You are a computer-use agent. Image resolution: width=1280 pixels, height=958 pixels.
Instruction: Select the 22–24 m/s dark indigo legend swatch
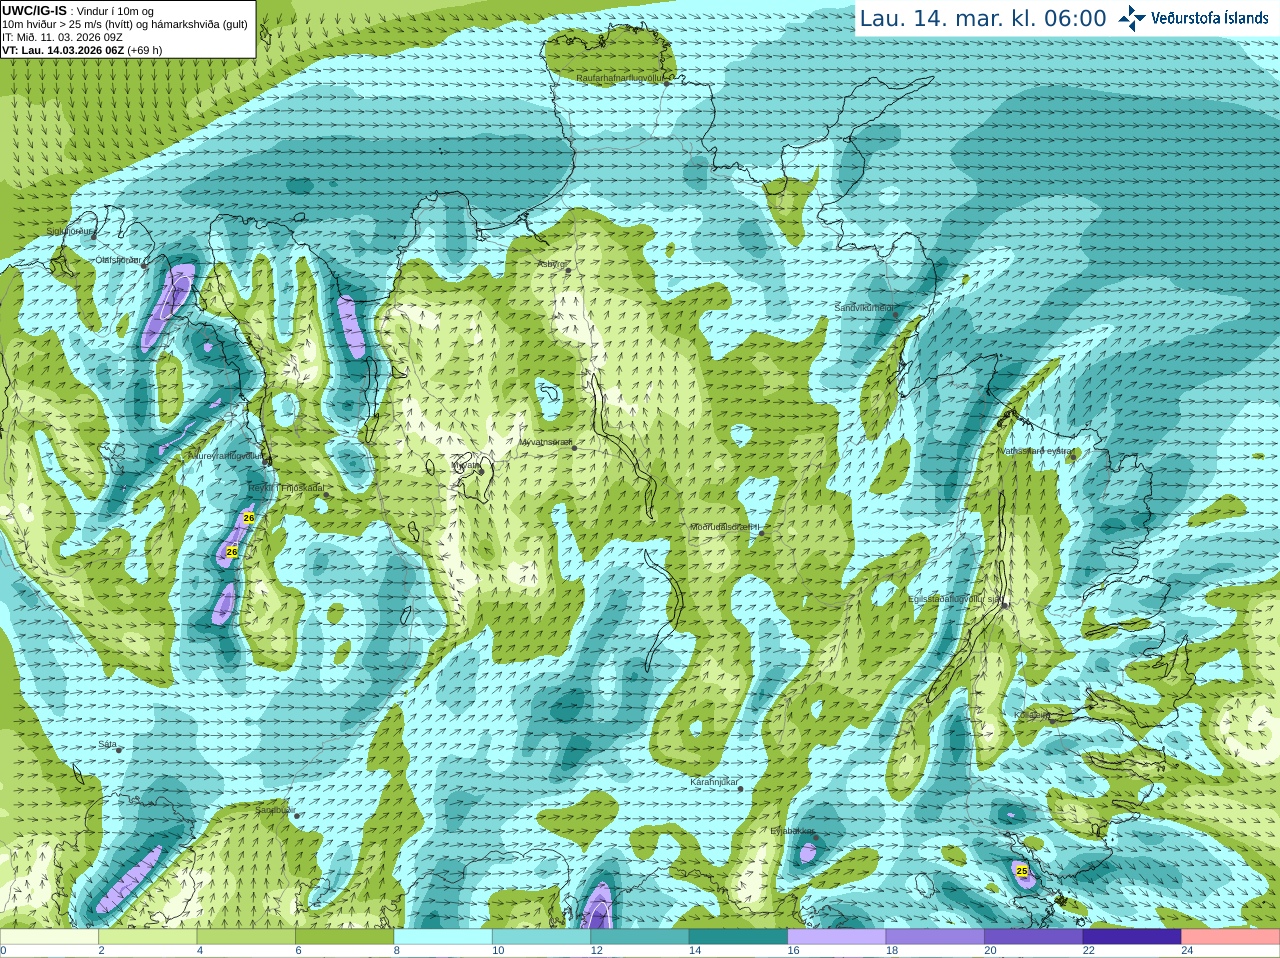coord(1132,937)
